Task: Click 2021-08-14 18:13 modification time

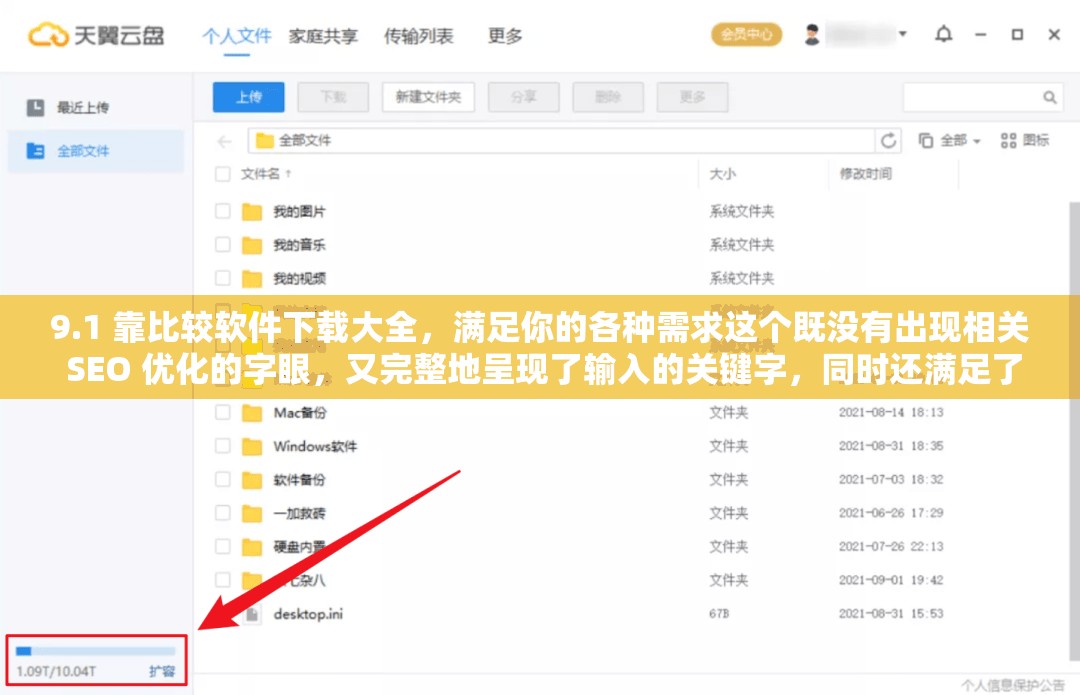Action: (891, 413)
